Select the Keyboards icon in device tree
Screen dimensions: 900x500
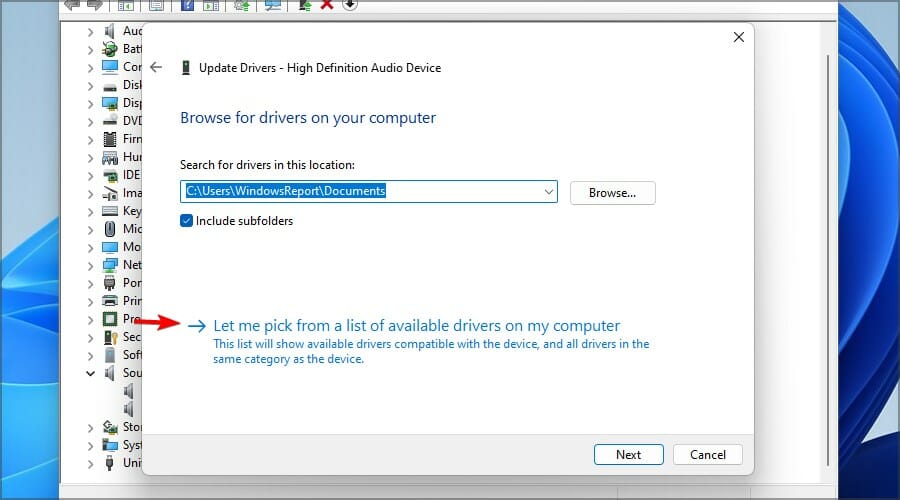click(x=110, y=211)
